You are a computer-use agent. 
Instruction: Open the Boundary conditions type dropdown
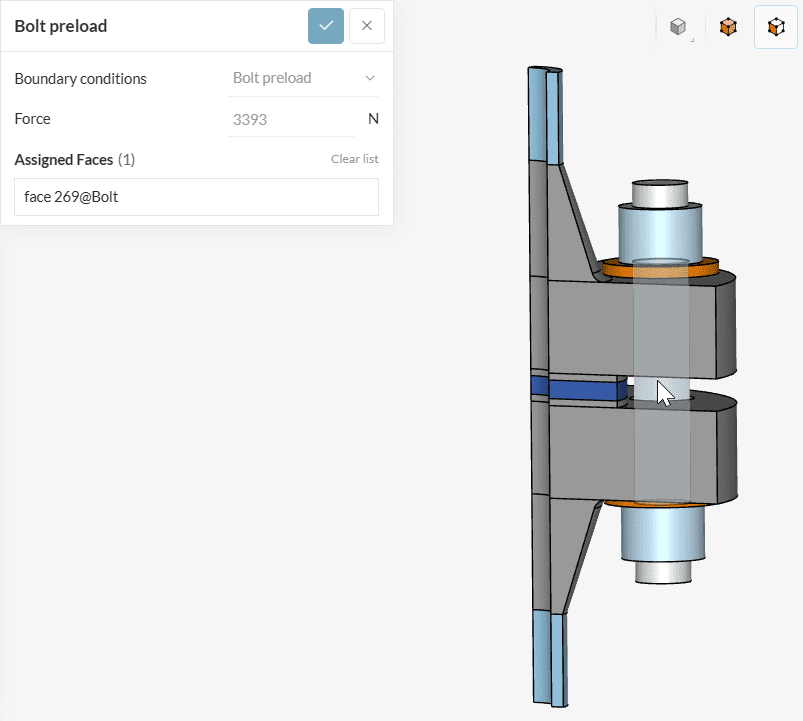point(303,78)
